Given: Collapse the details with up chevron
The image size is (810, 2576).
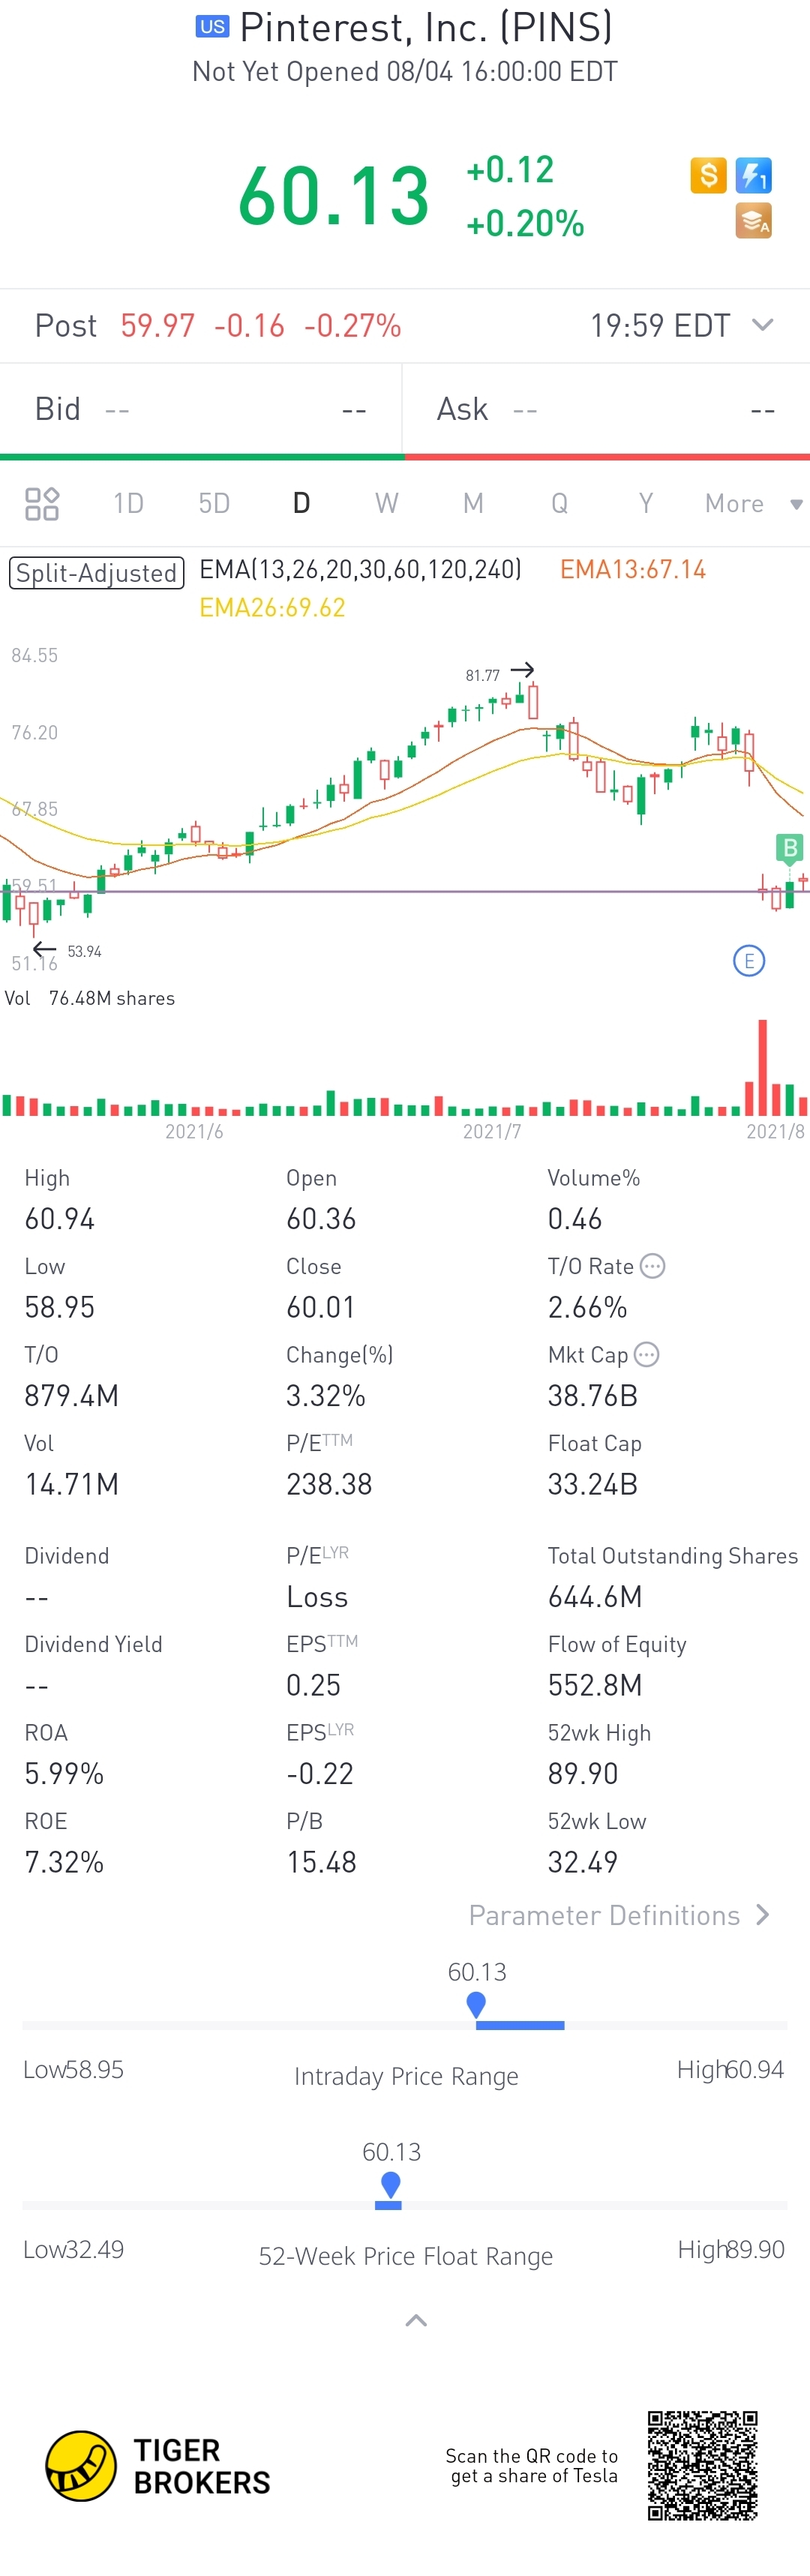Looking at the screenshot, I should tap(416, 2321).
